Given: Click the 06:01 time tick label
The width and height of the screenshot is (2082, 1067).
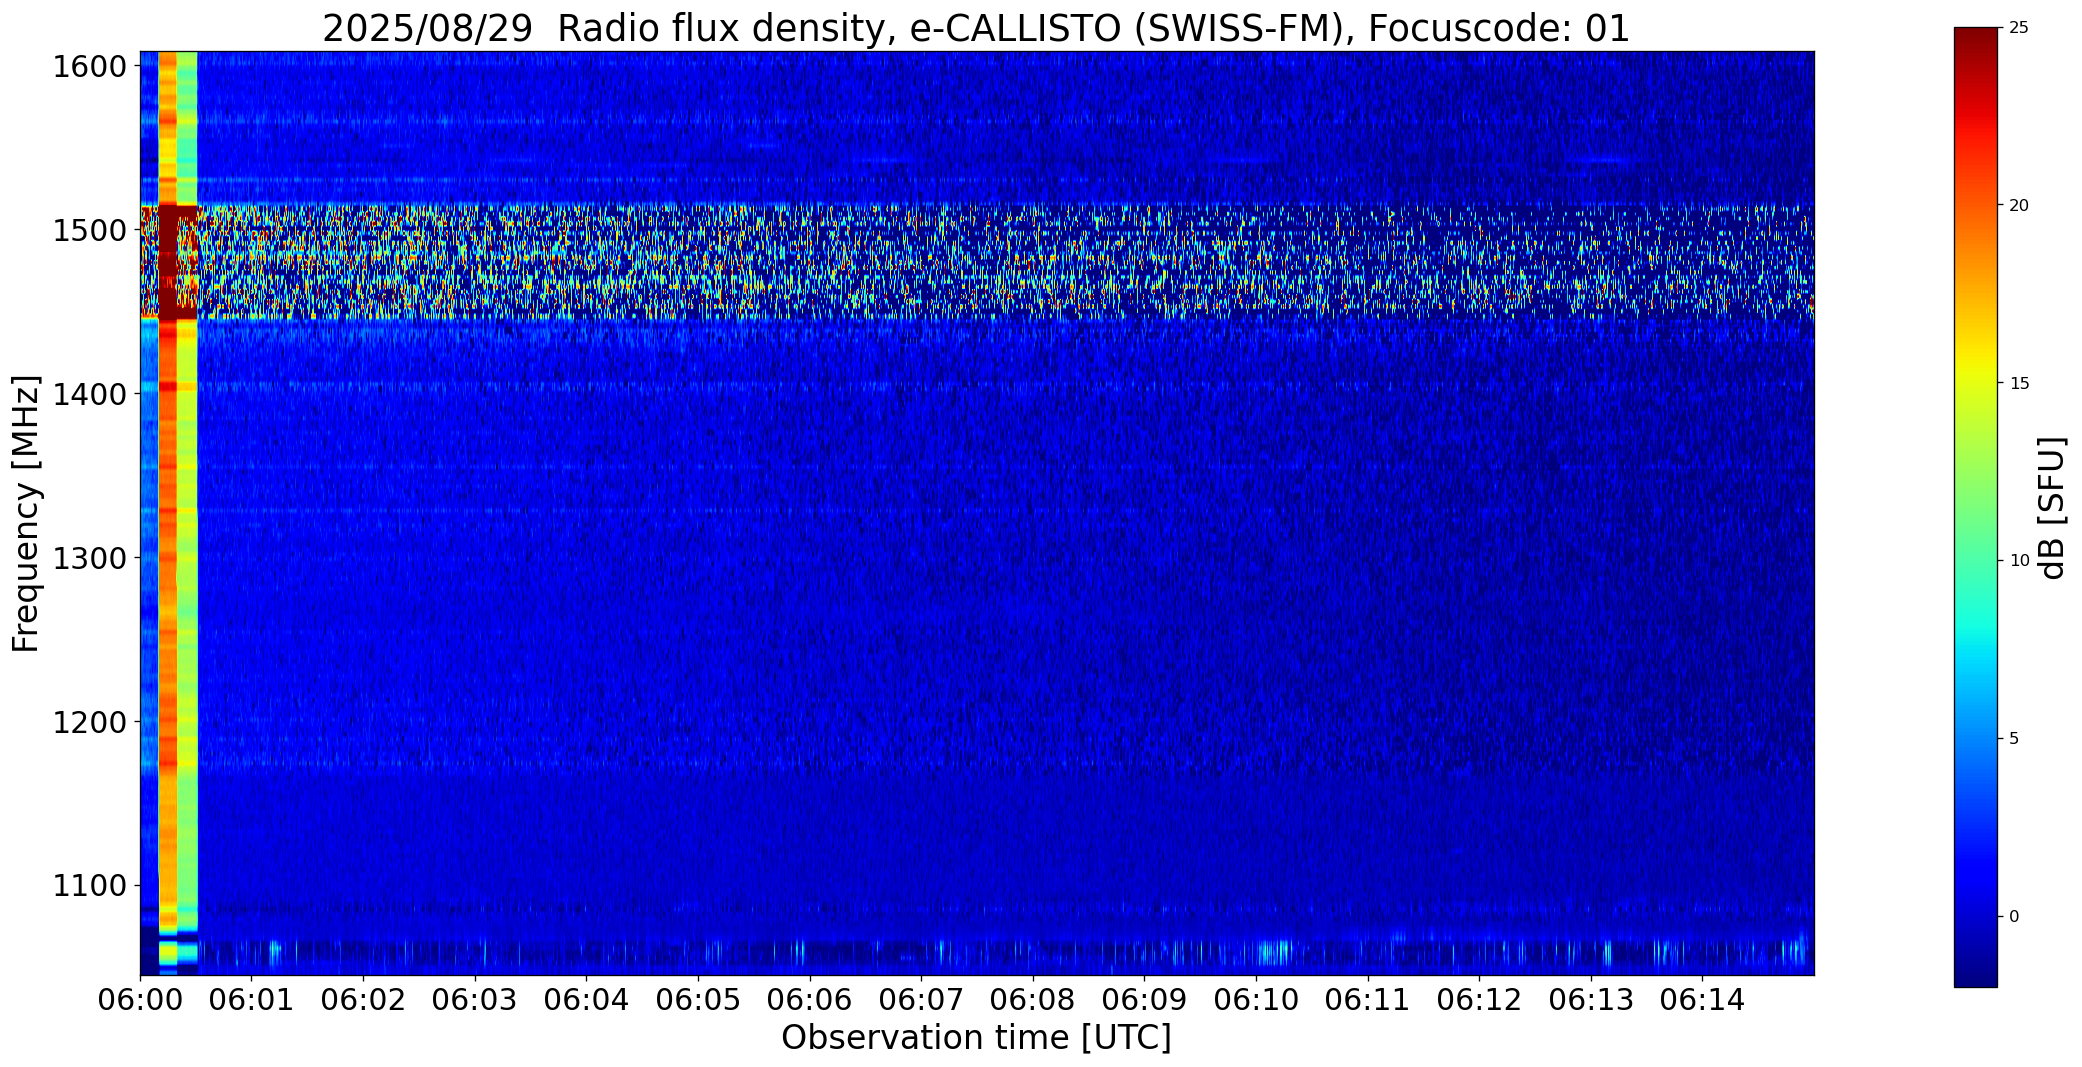Looking at the screenshot, I should (252, 1000).
